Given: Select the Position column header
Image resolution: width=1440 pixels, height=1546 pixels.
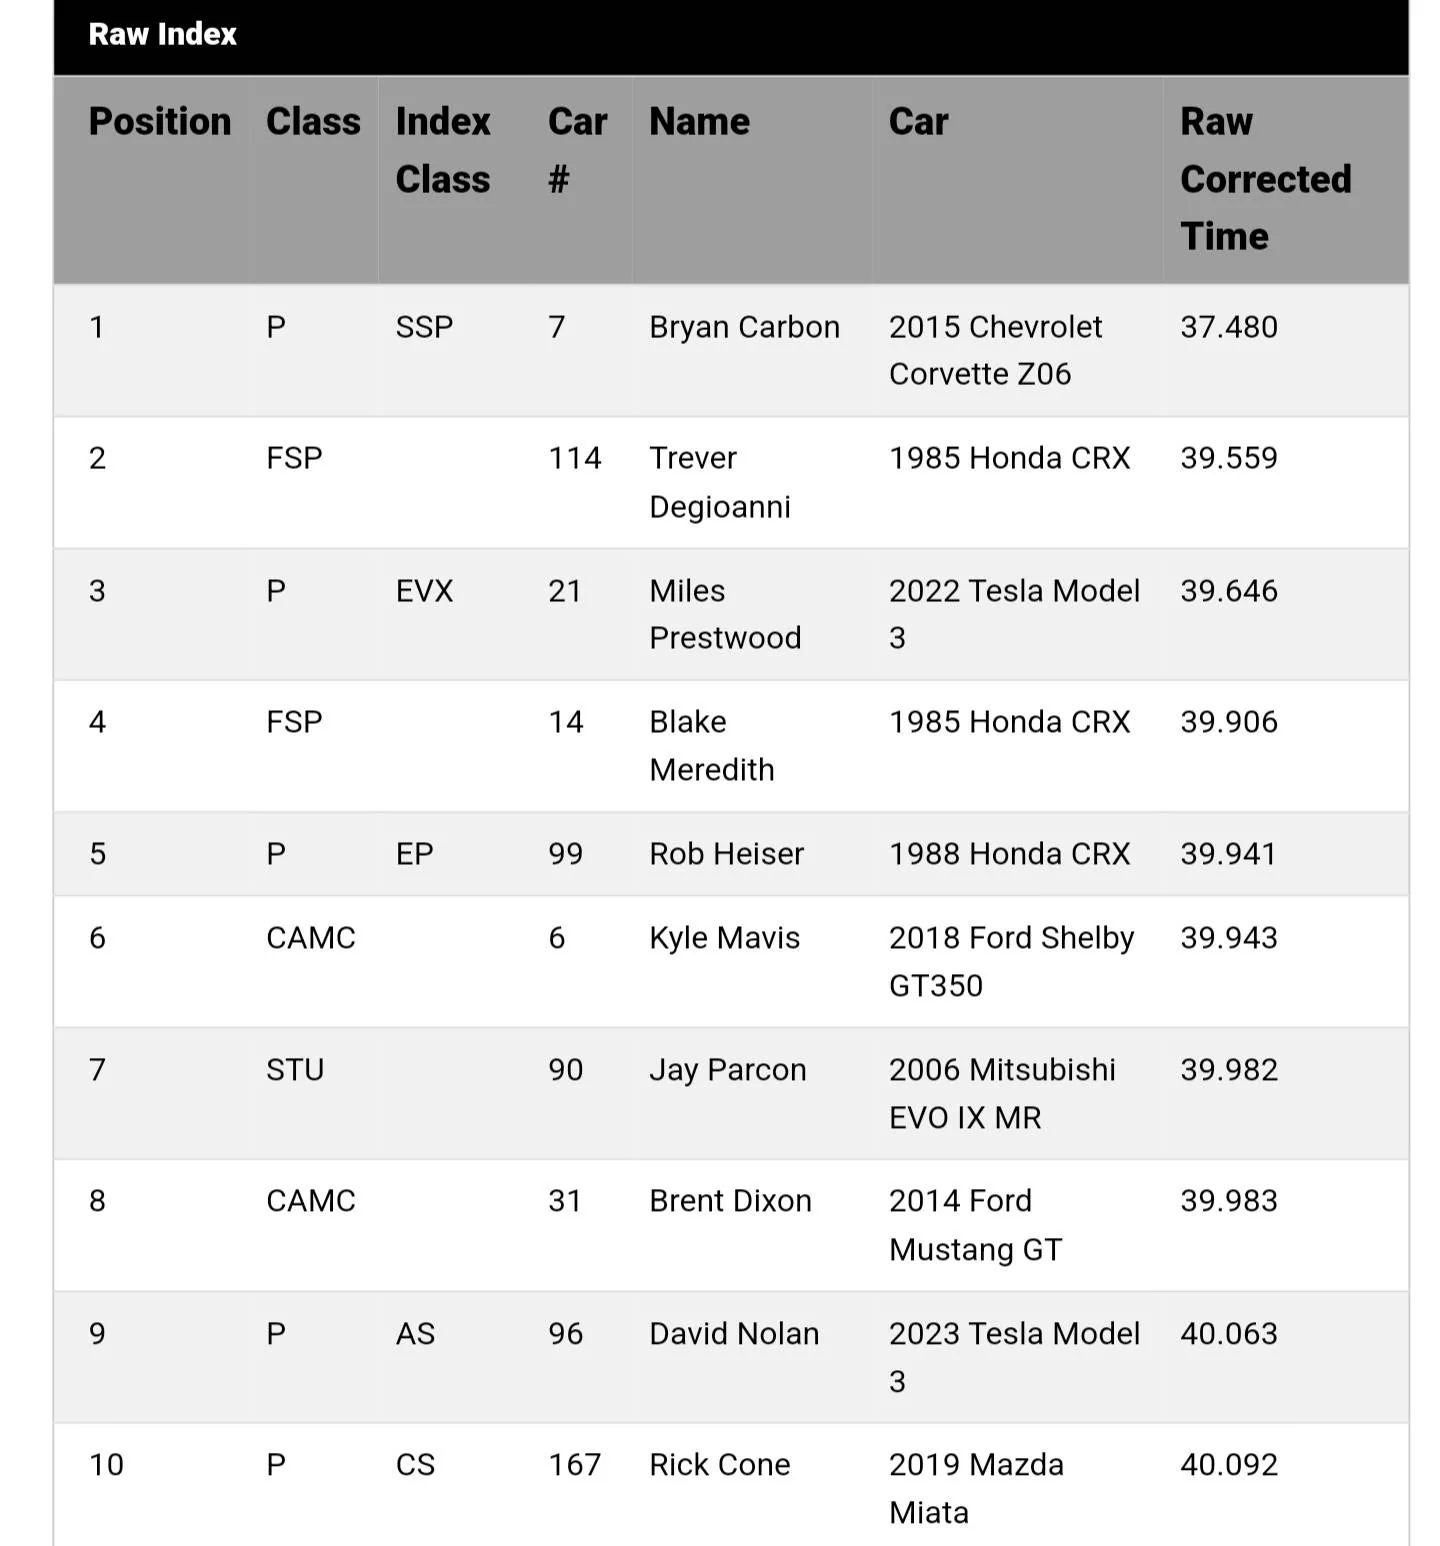Looking at the screenshot, I should coord(160,121).
